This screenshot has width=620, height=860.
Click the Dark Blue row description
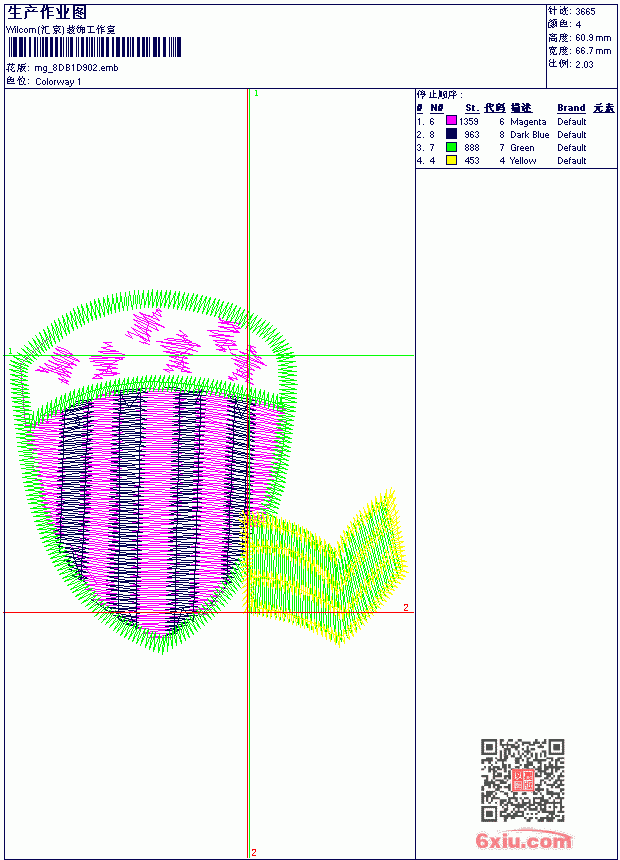529,134
